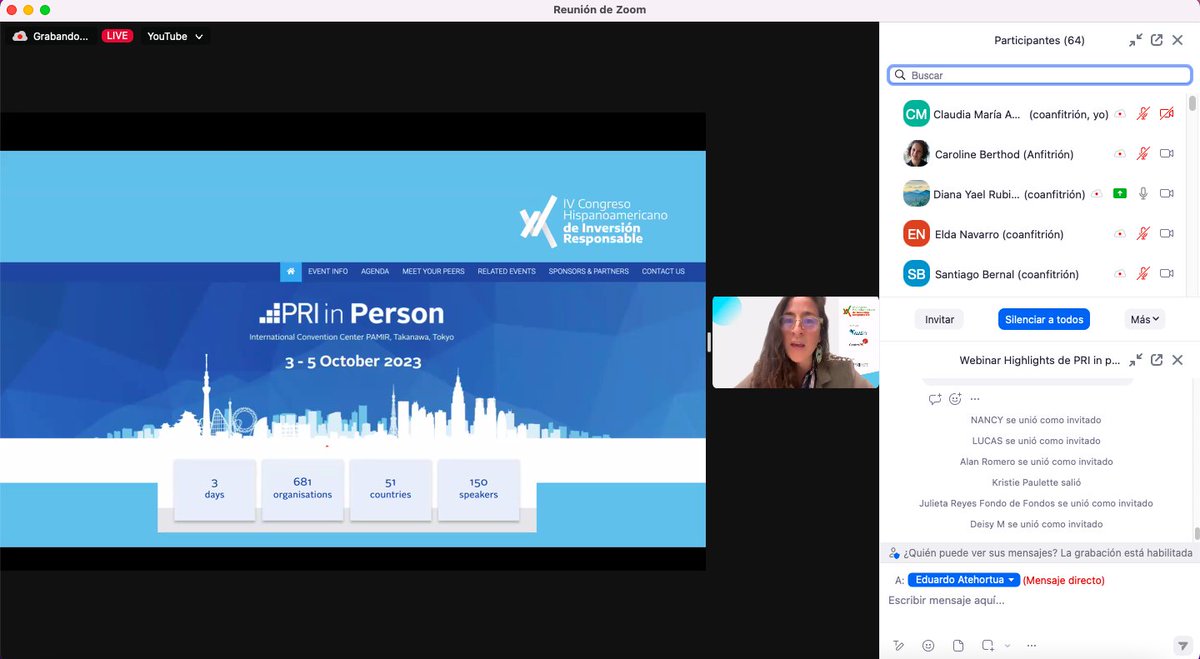Click Caroline Berthod's recording indicator icon
Viewport: 1200px width, 659px height.
click(x=1120, y=154)
